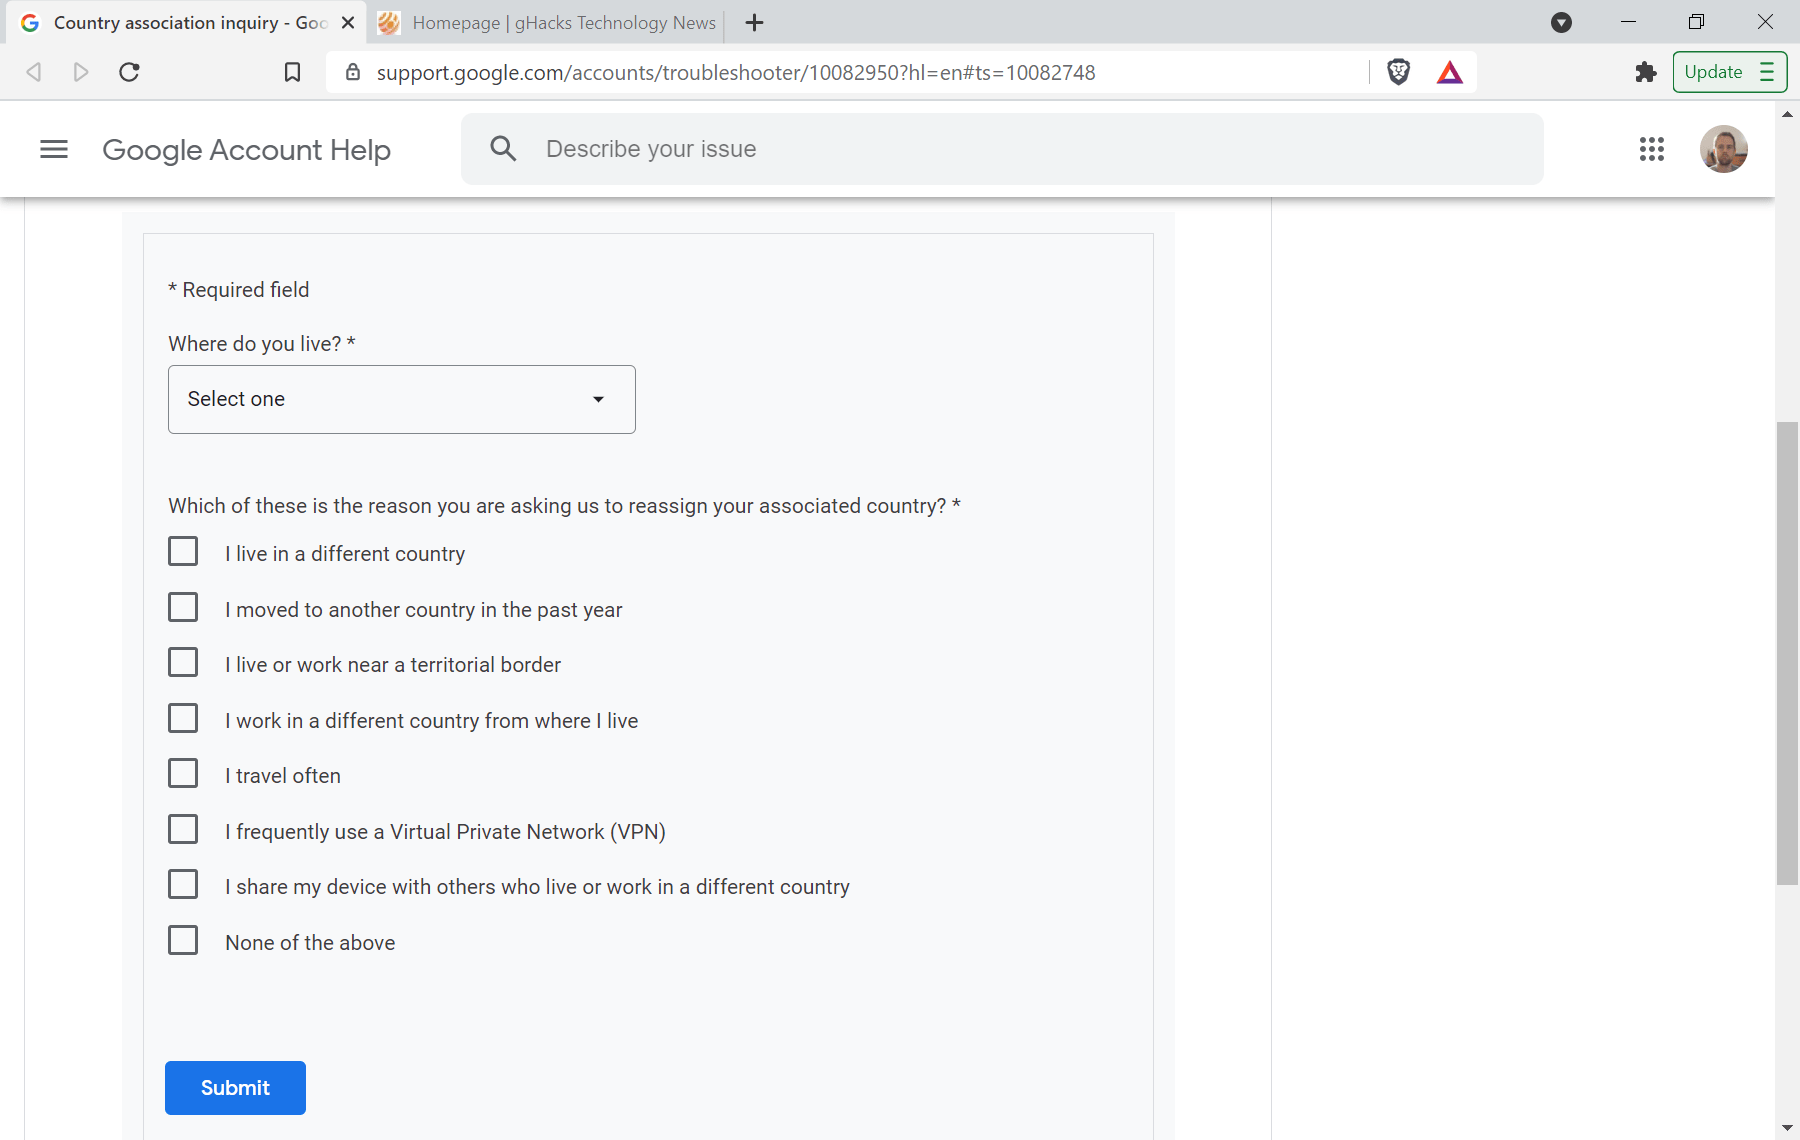Click the Update button
The height and width of the screenshot is (1140, 1800).
pos(1714,71)
